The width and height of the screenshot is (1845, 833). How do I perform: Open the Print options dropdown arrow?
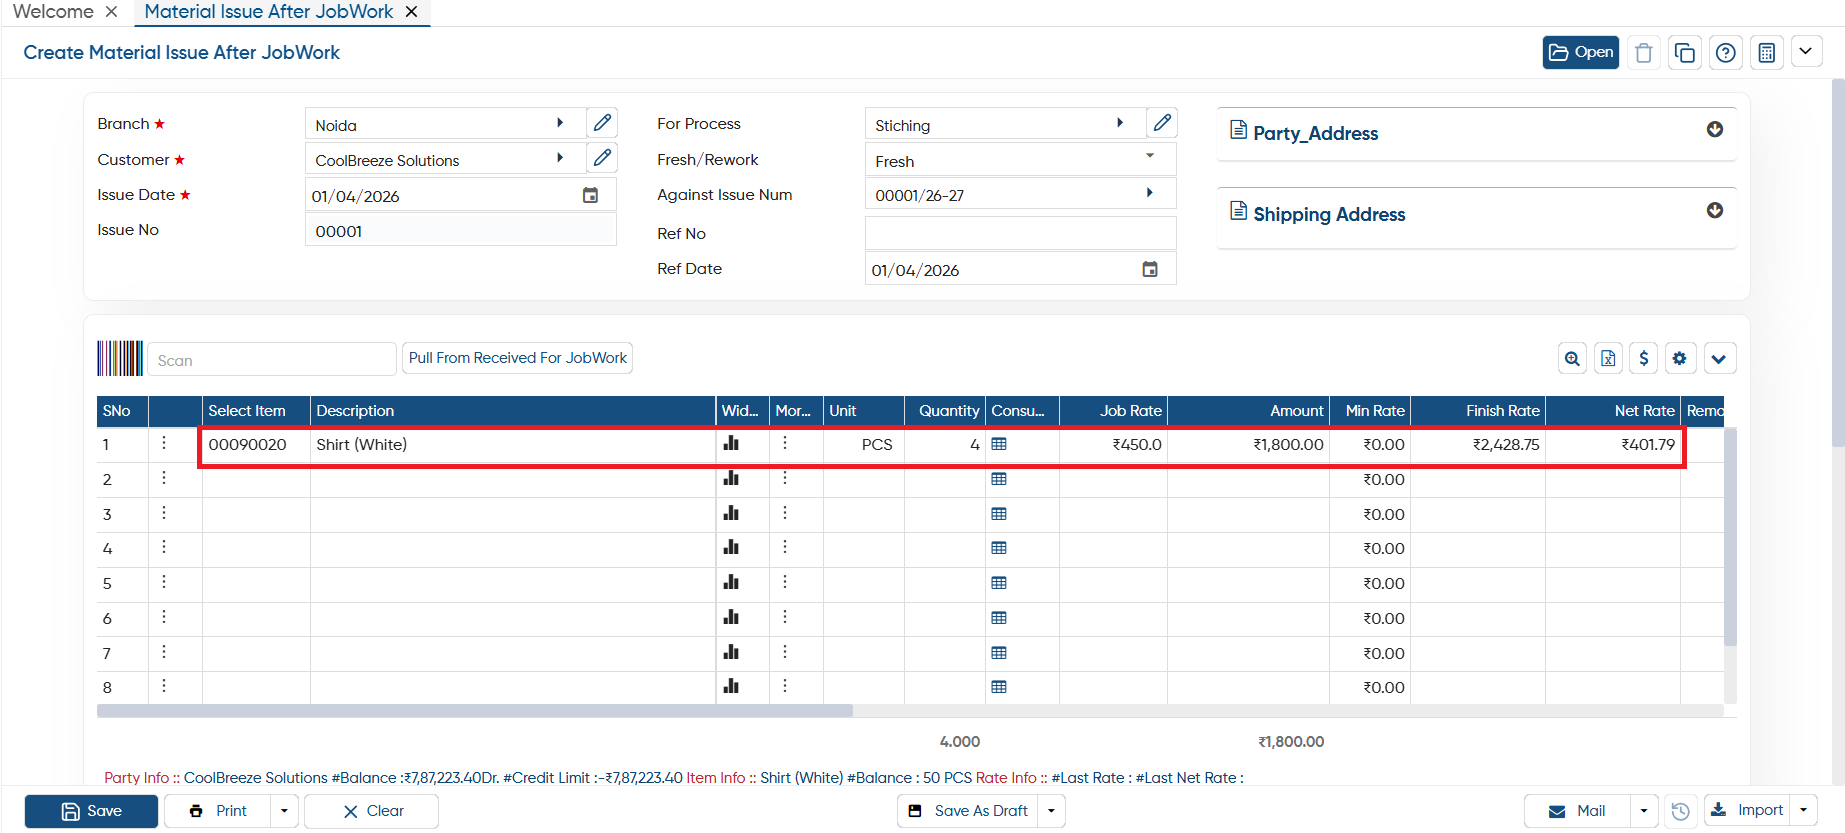[x=284, y=811]
